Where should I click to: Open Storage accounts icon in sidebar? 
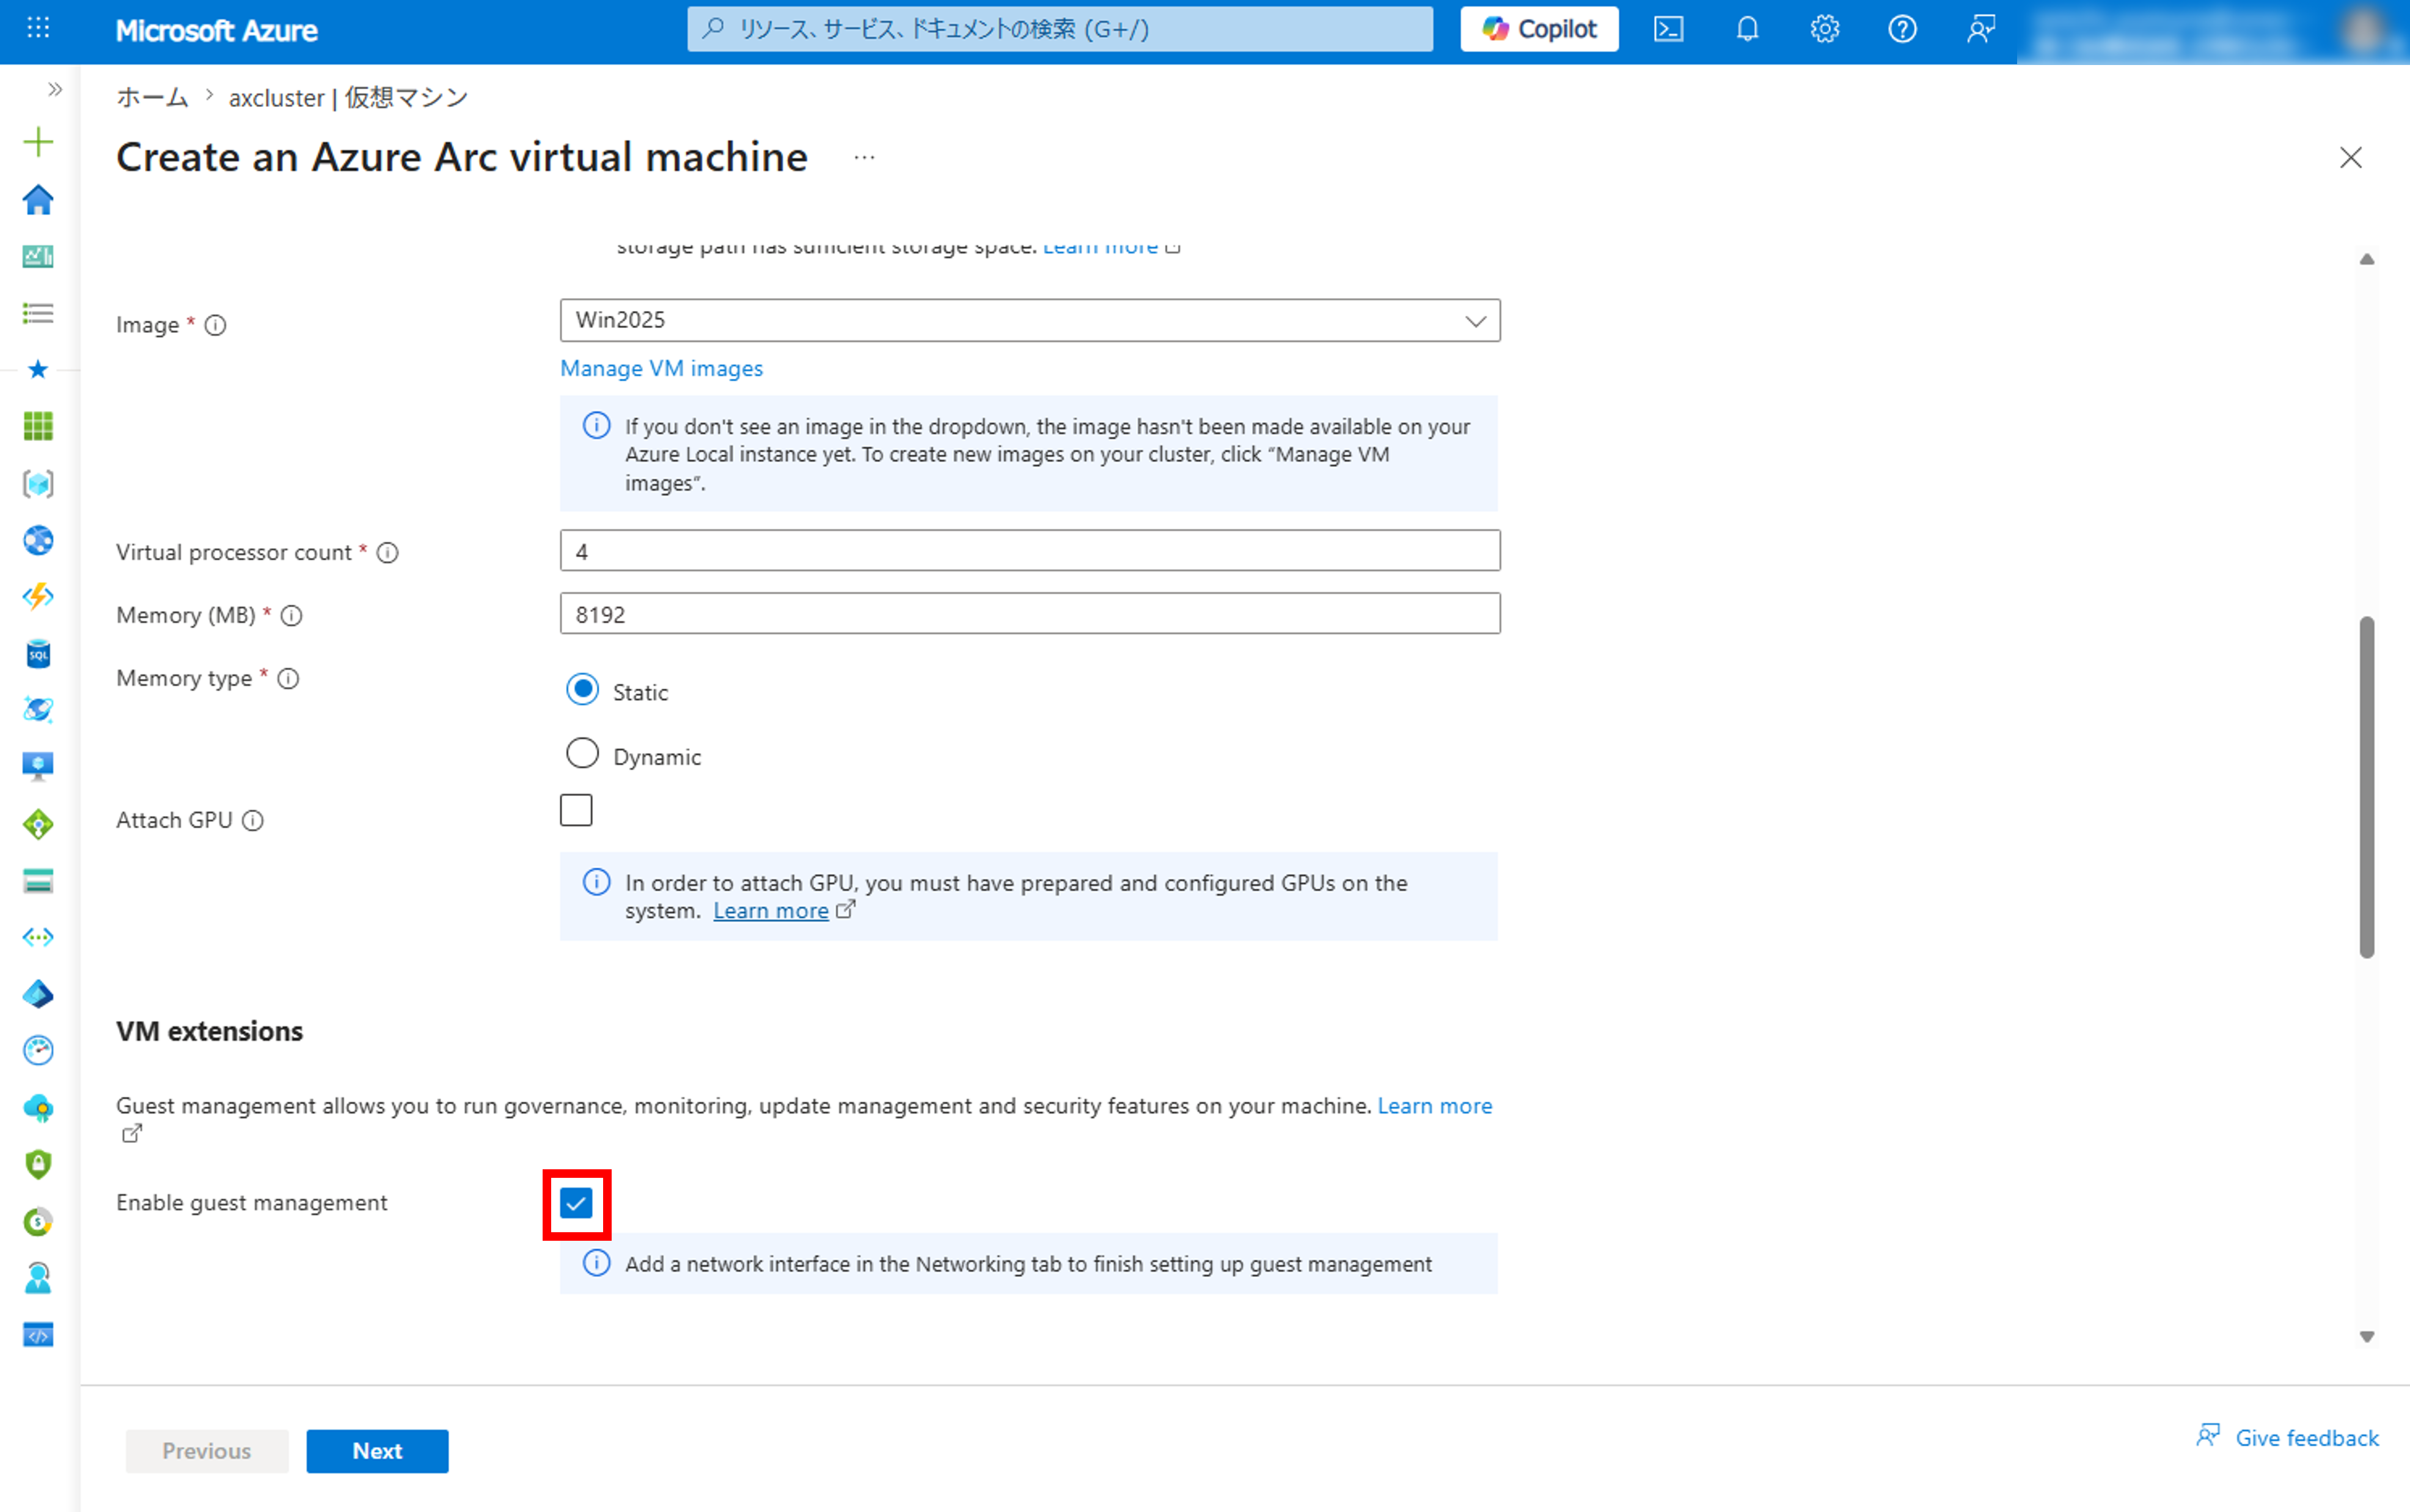pos(38,881)
